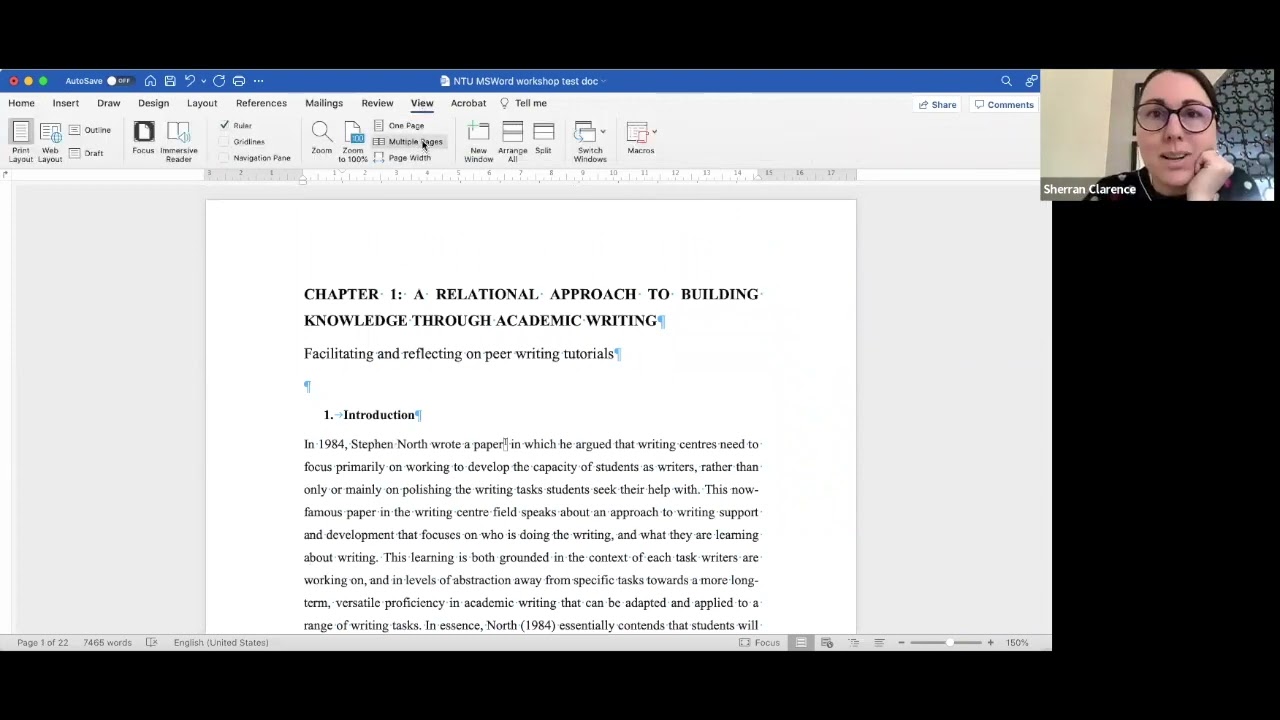The width and height of the screenshot is (1280, 720).
Task: Click the Introduction heading text
Action: click(379, 415)
